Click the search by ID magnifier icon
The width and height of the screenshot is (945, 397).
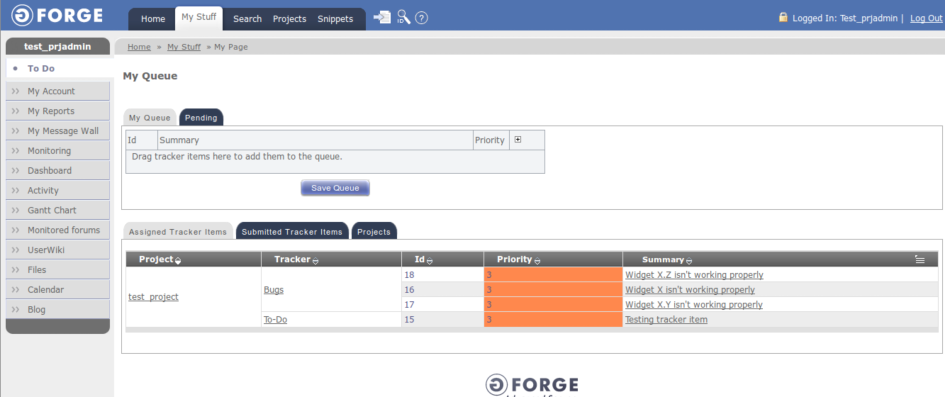pos(404,17)
